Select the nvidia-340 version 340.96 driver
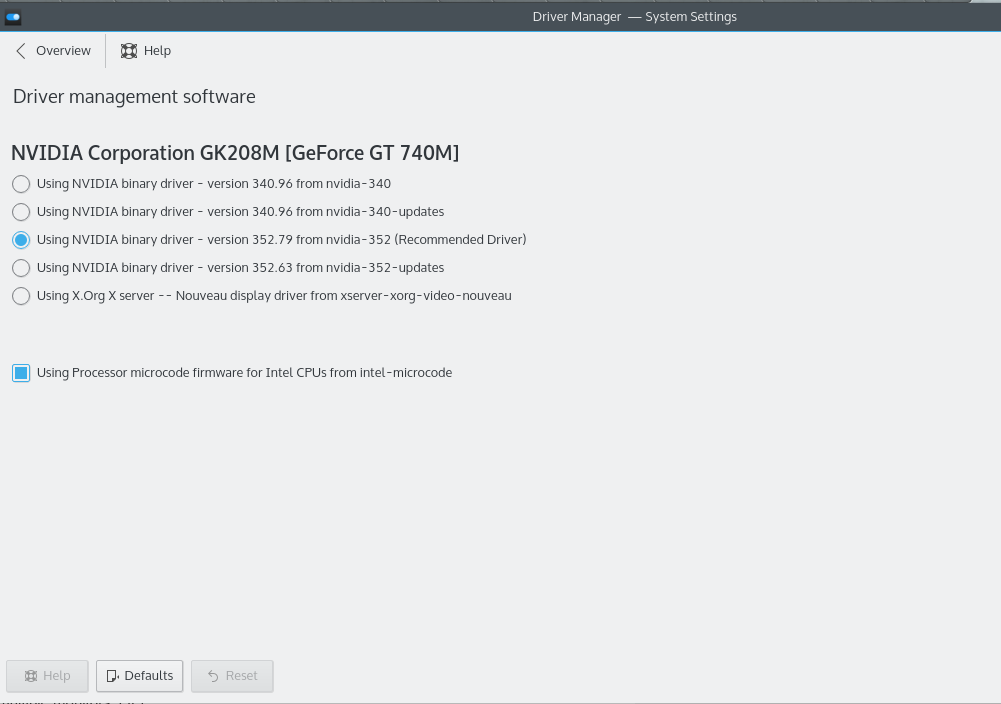1001x704 pixels. tap(21, 184)
